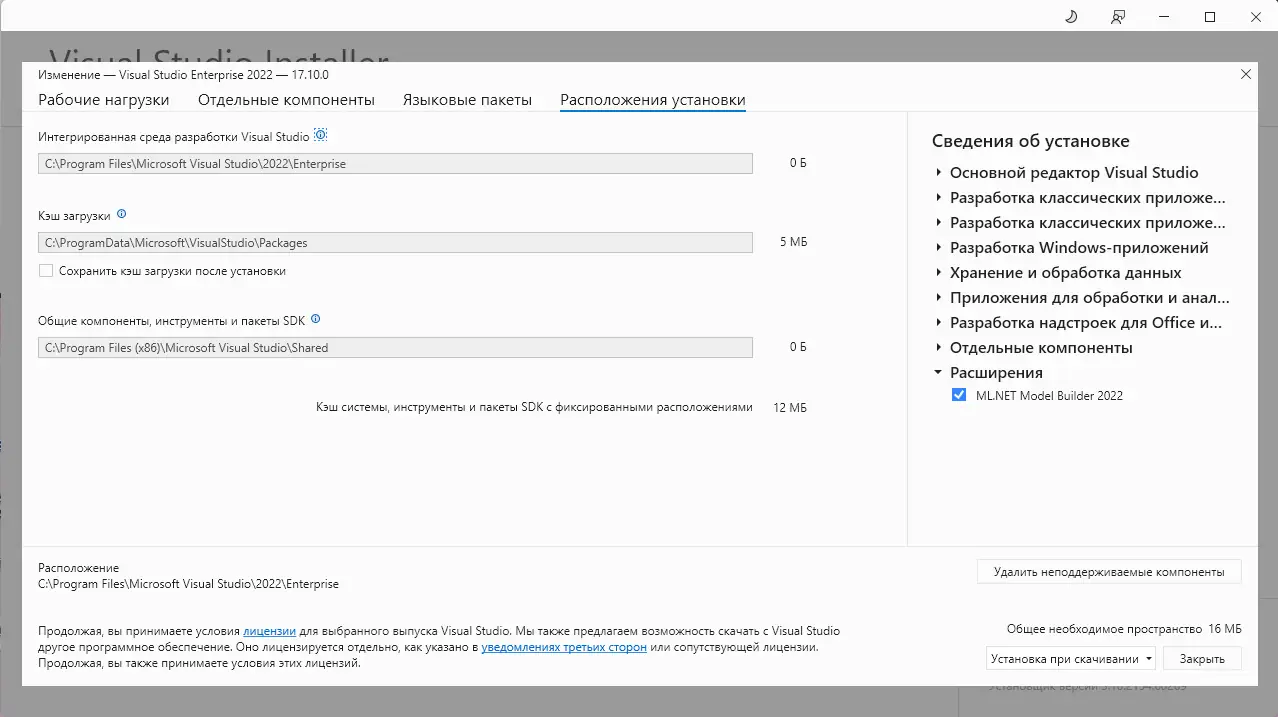Enable Сохранить кэш загрузки после установки checkbox
1278x717 pixels.
tap(46, 271)
